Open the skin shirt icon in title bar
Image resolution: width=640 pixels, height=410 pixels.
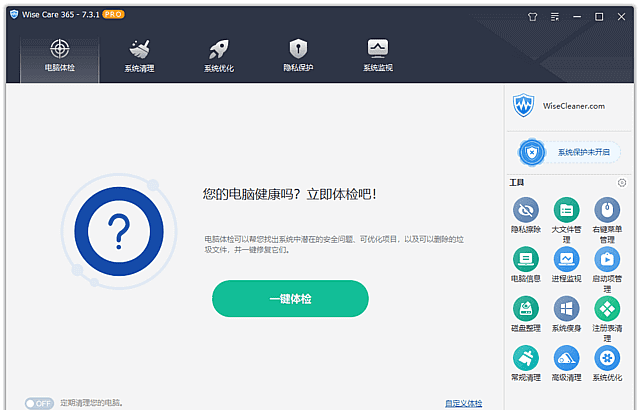(532, 17)
